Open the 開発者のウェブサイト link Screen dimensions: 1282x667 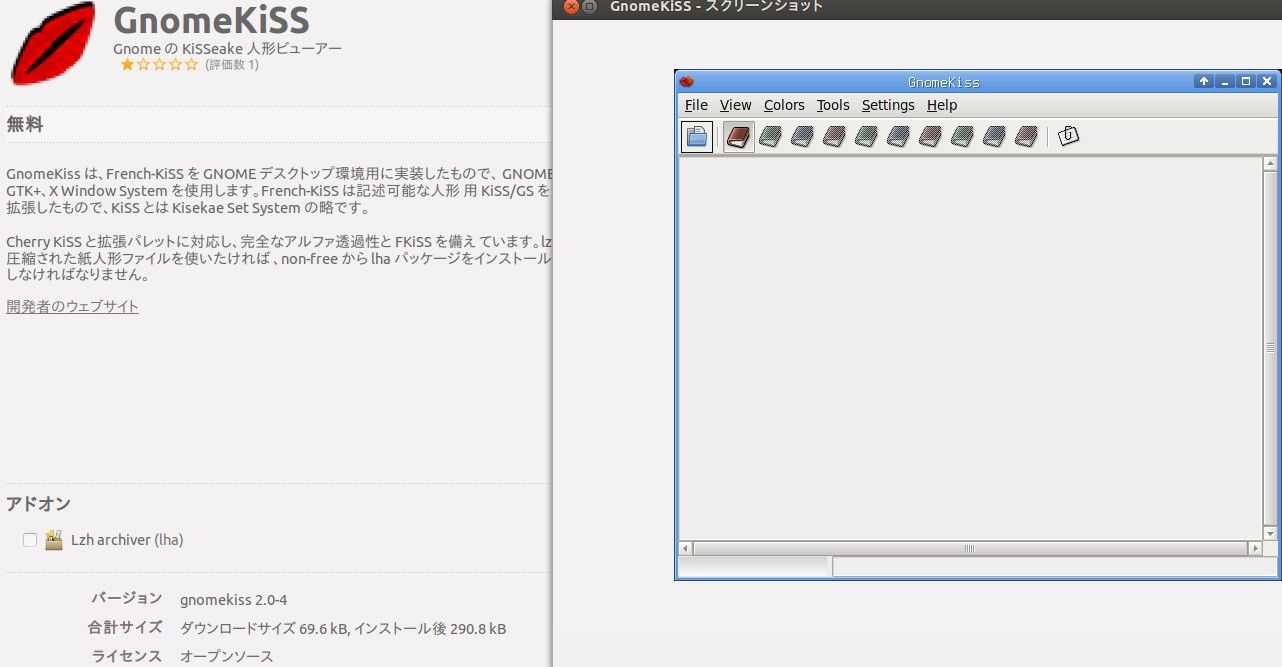point(72,306)
